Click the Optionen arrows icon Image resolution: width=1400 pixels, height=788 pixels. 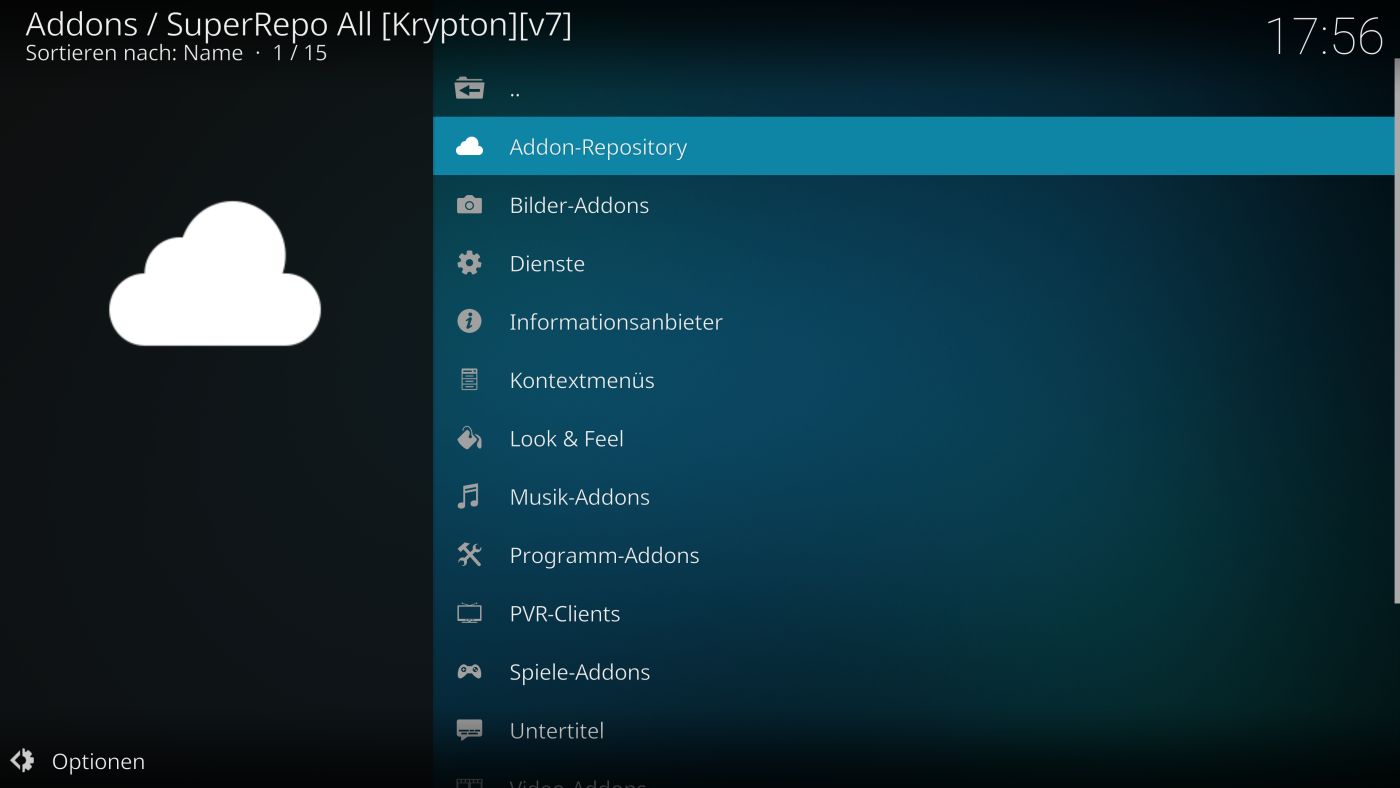[22, 761]
